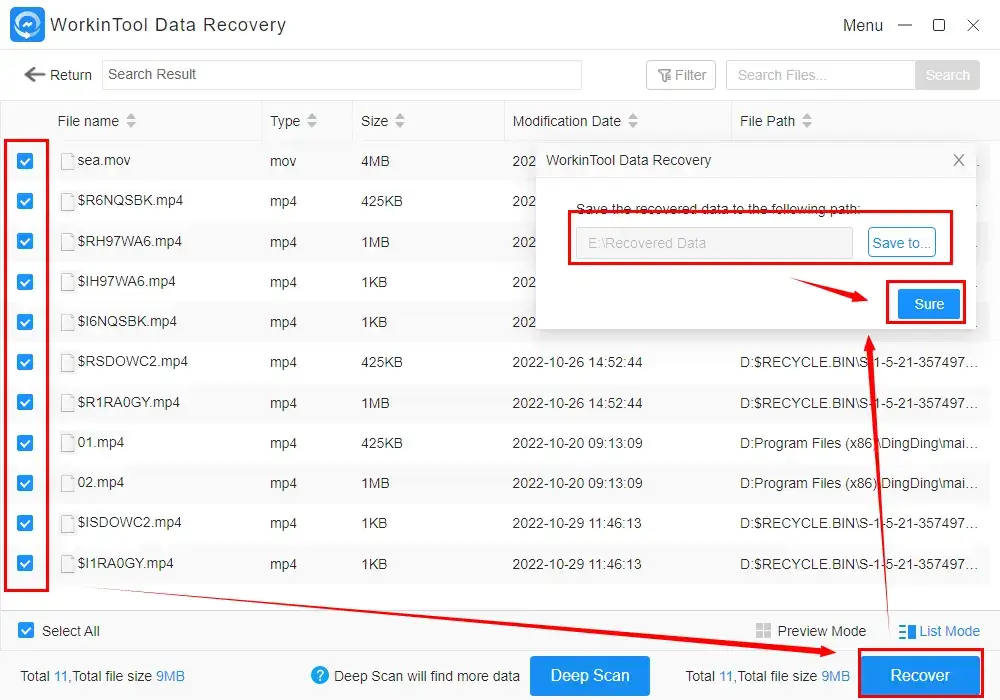Screen dimensions: 1000x700
Task: Uncheck the $R1RA0GY.mp4 checkbox
Action: [x=25, y=402]
